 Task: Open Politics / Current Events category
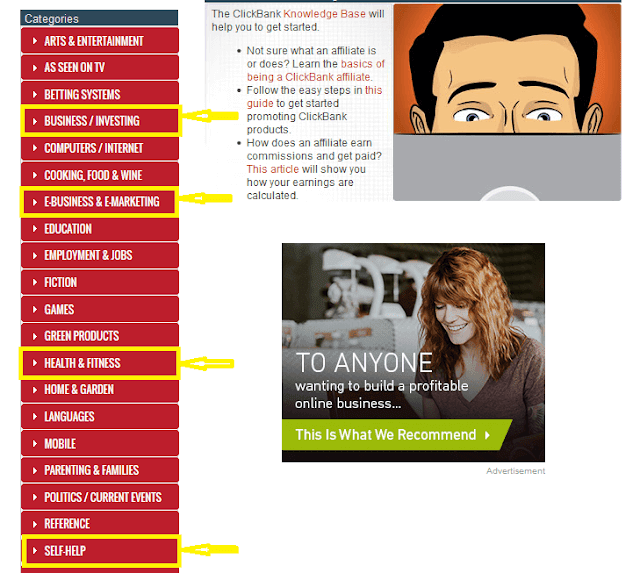(100, 497)
